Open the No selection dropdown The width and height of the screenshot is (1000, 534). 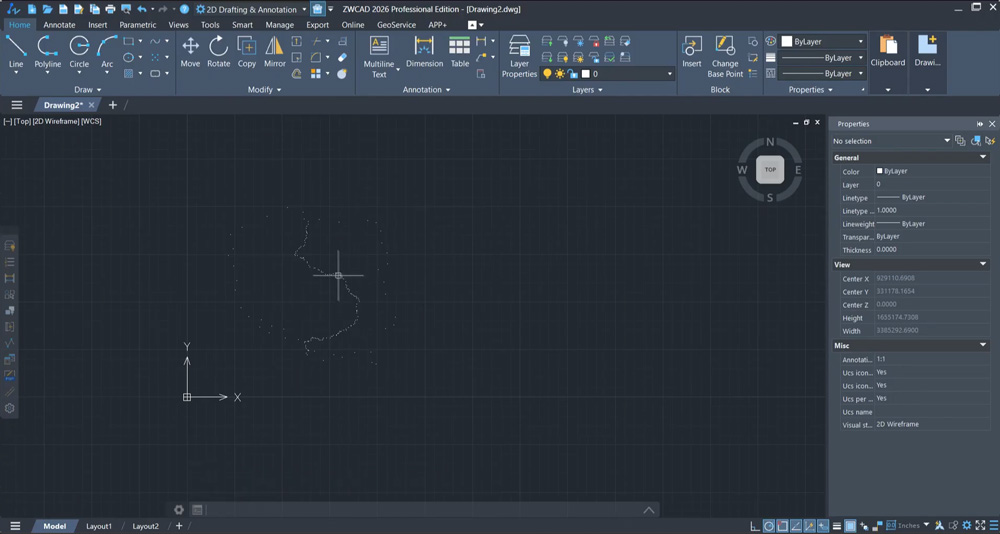pos(891,141)
